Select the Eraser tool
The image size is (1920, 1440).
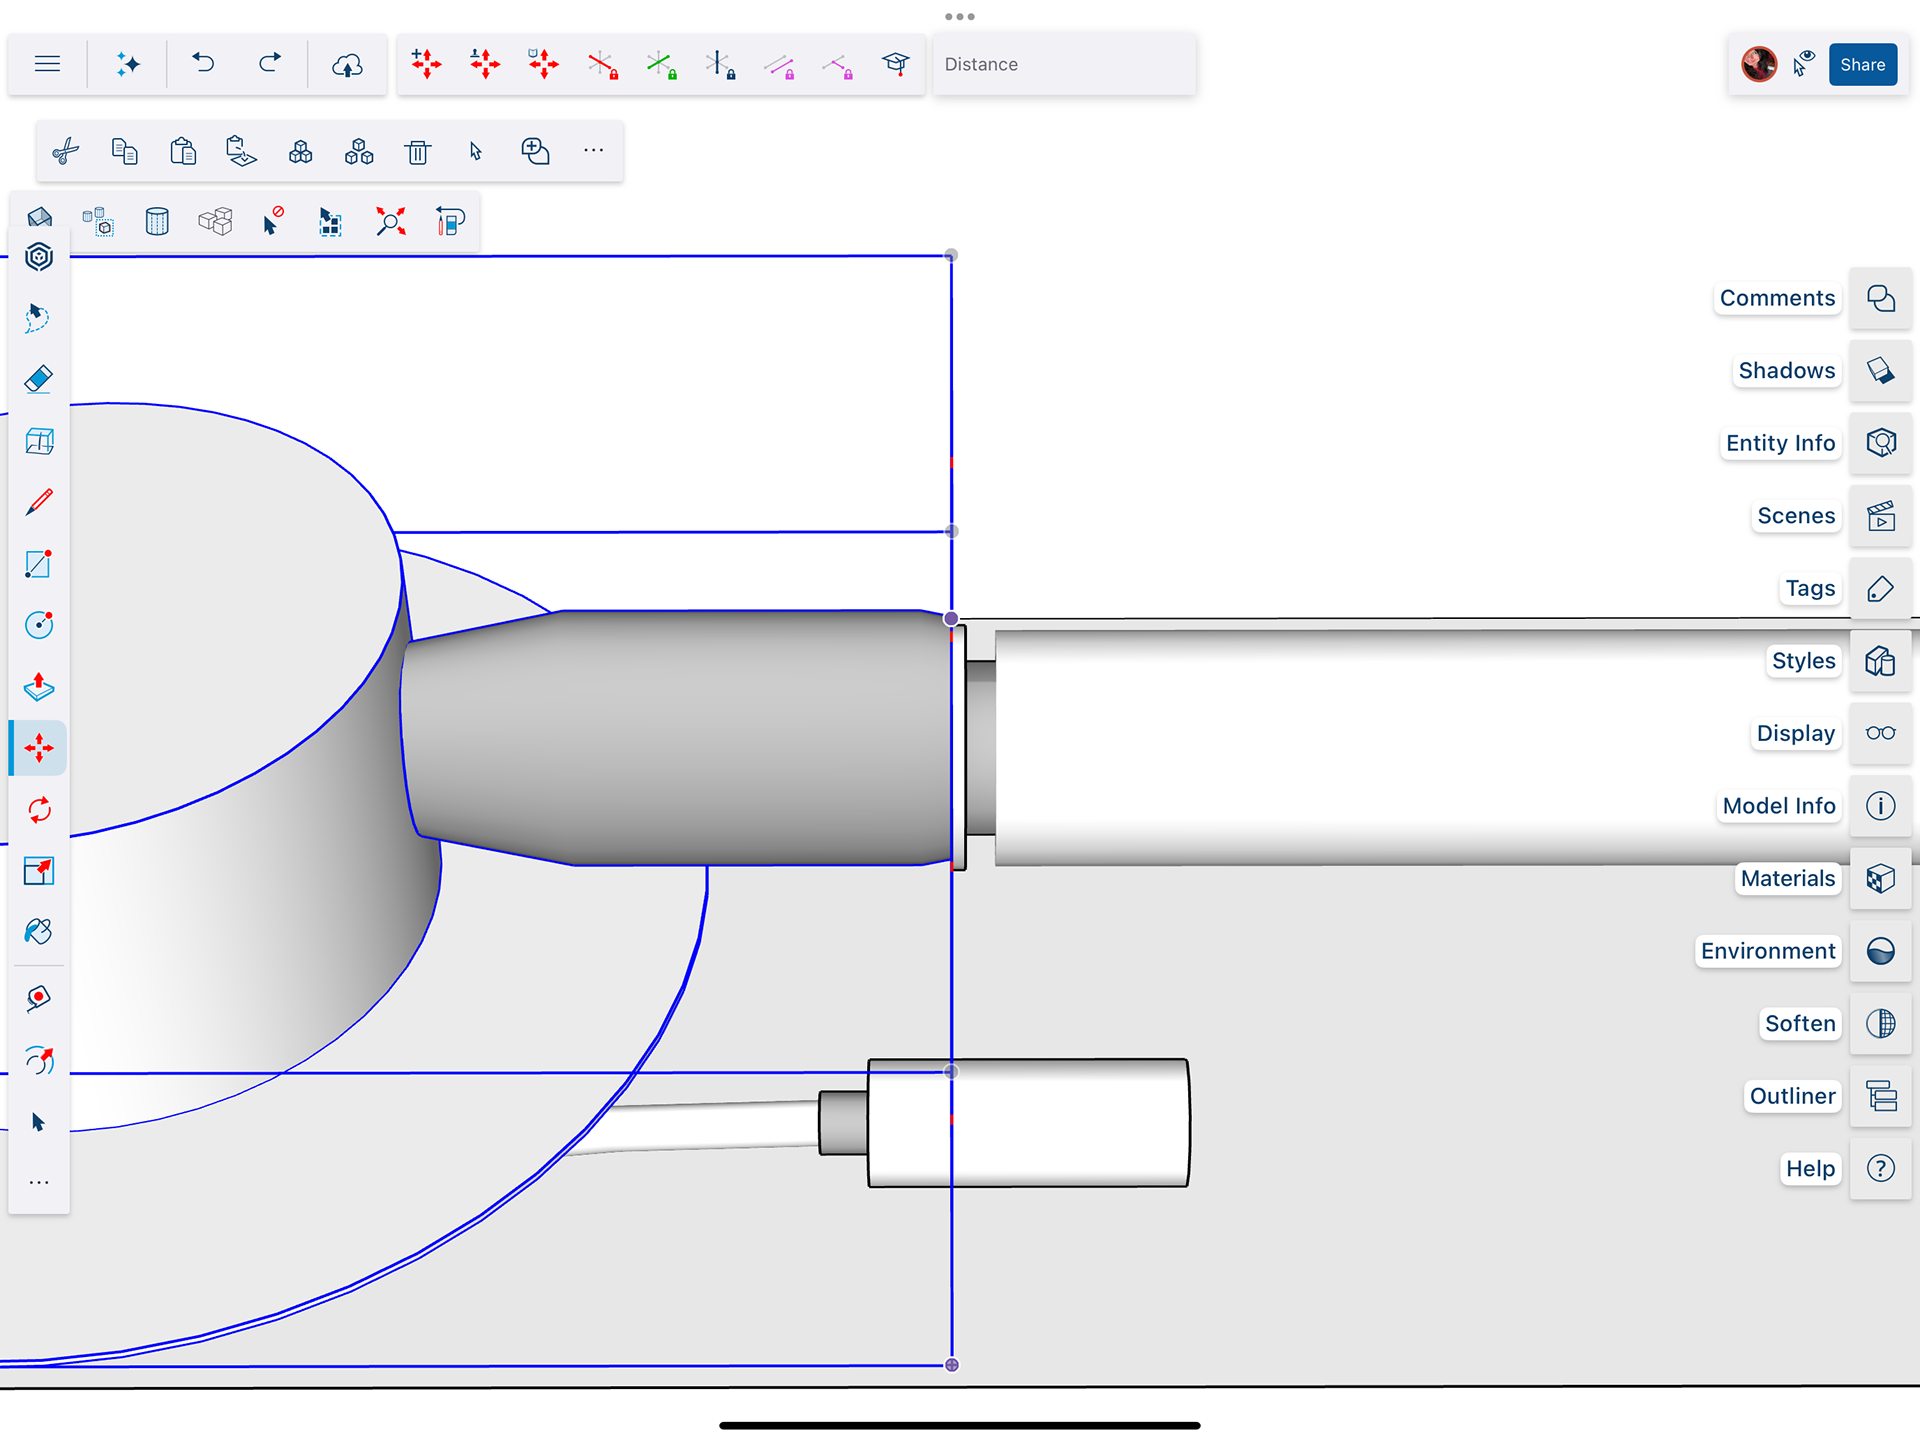click(x=38, y=379)
